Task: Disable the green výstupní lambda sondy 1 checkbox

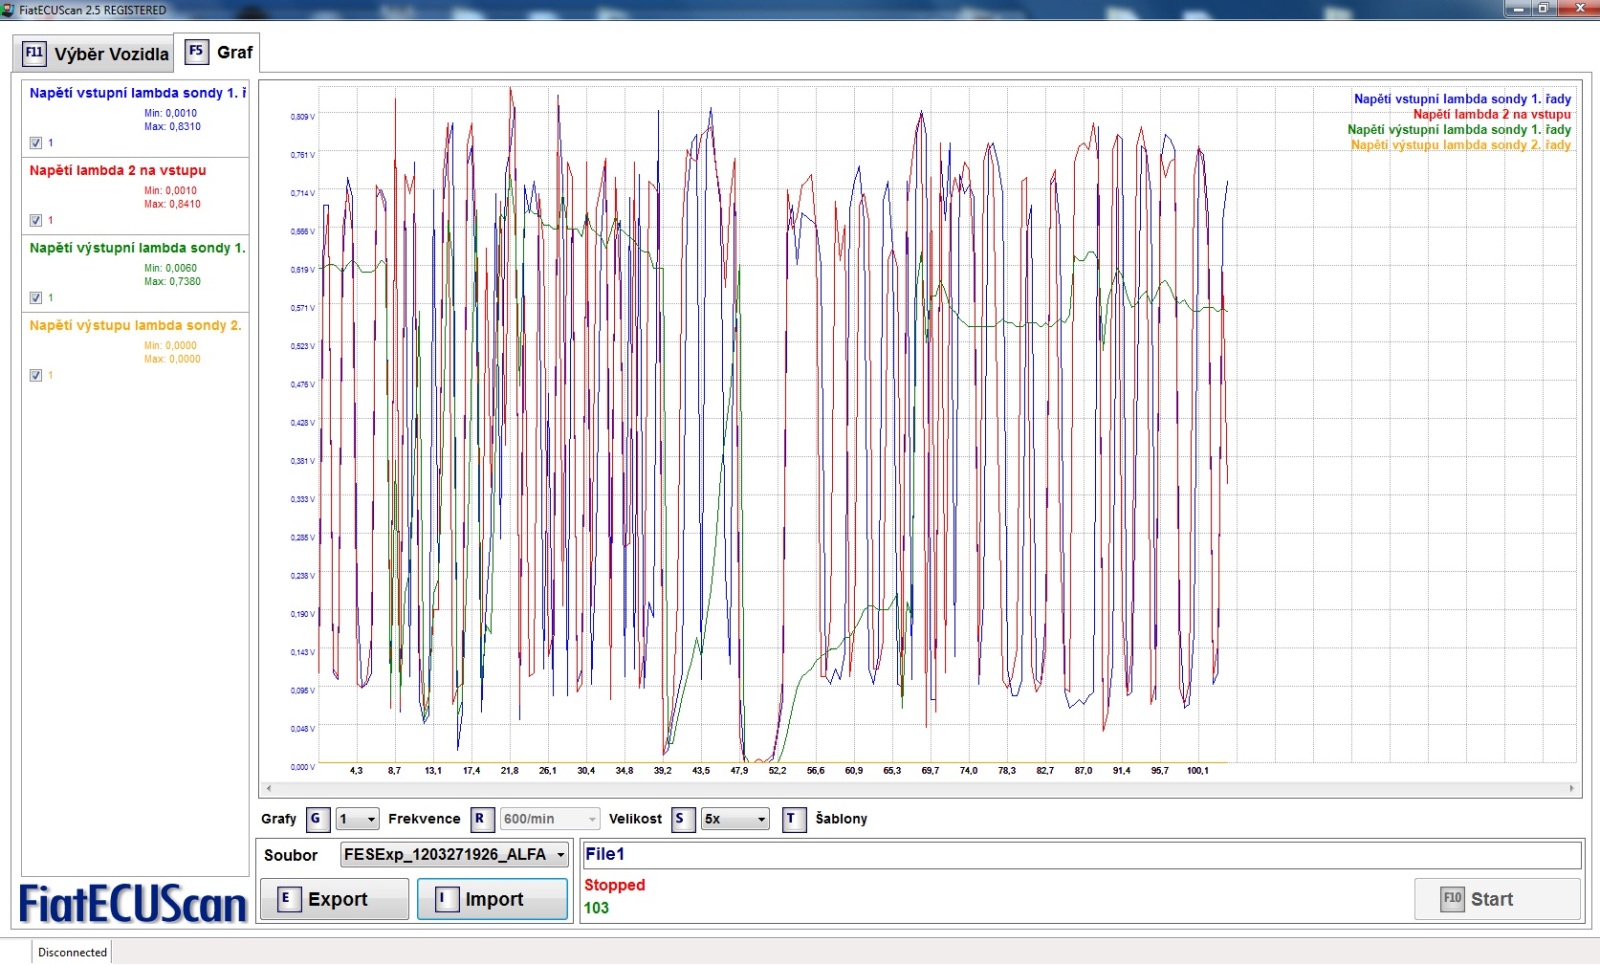Action: [36, 298]
